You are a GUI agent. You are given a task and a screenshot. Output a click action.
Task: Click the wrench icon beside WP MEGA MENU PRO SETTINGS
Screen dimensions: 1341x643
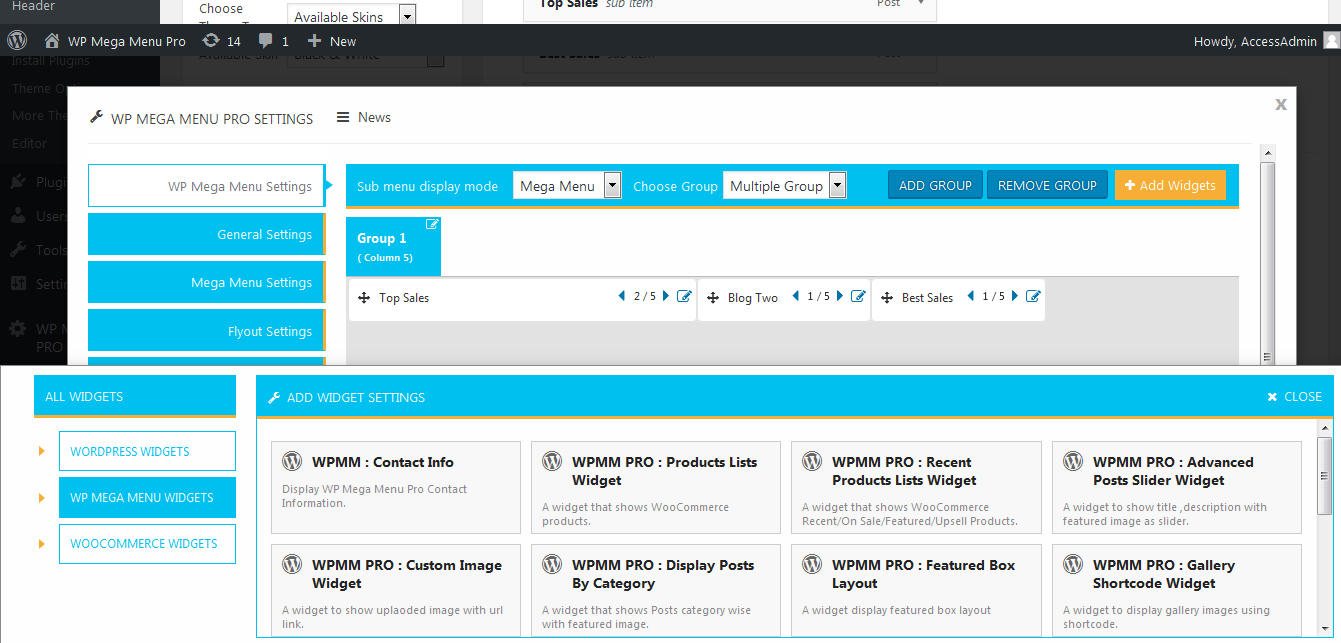pyautogui.click(x=97, y=117)
